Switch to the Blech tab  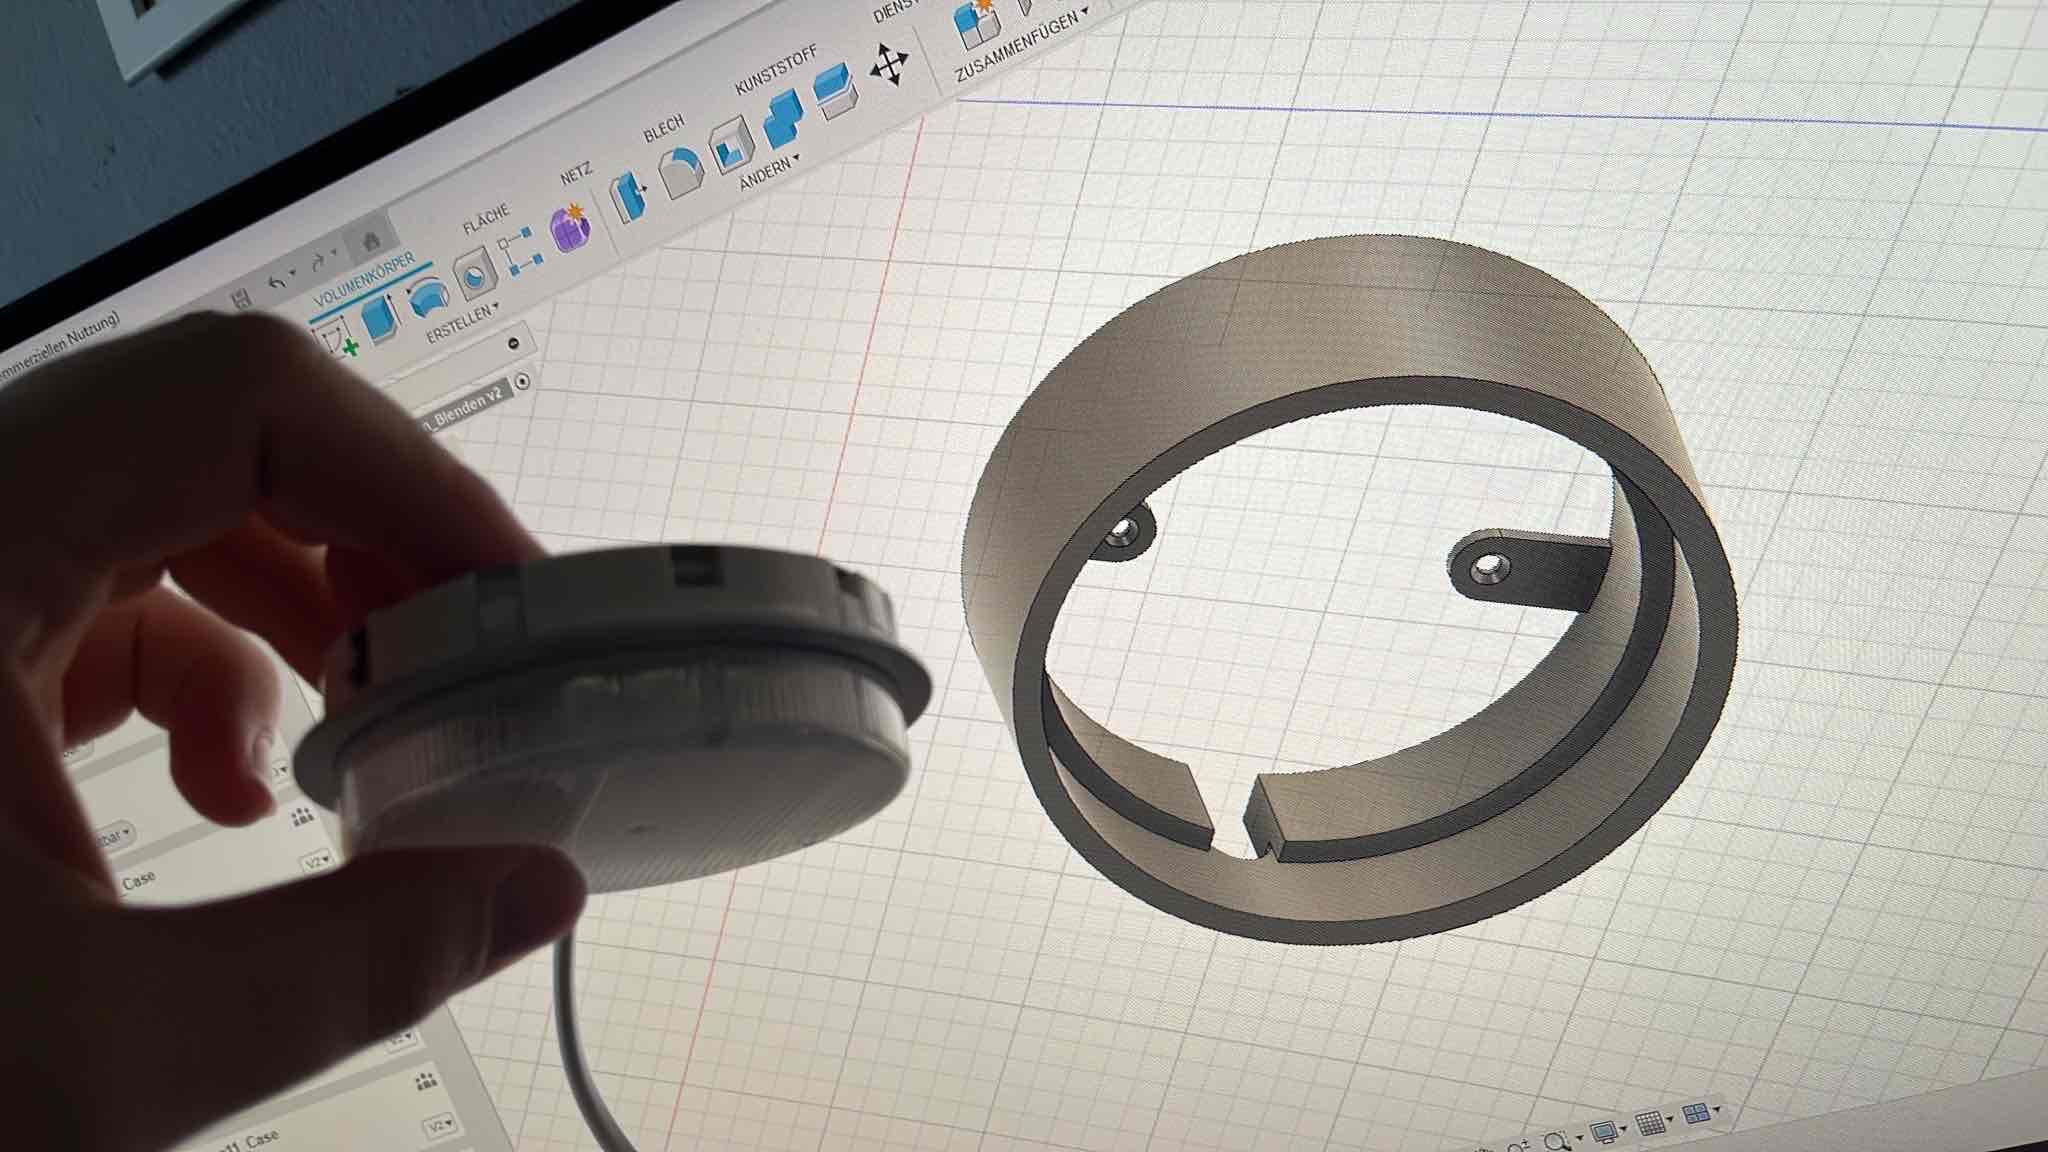(664, 129)
